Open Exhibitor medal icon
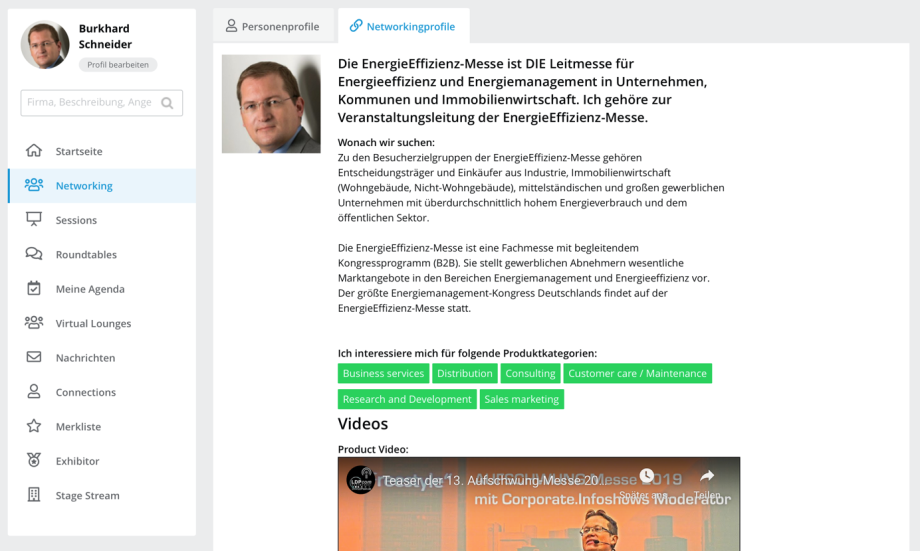 pos(34,460)
